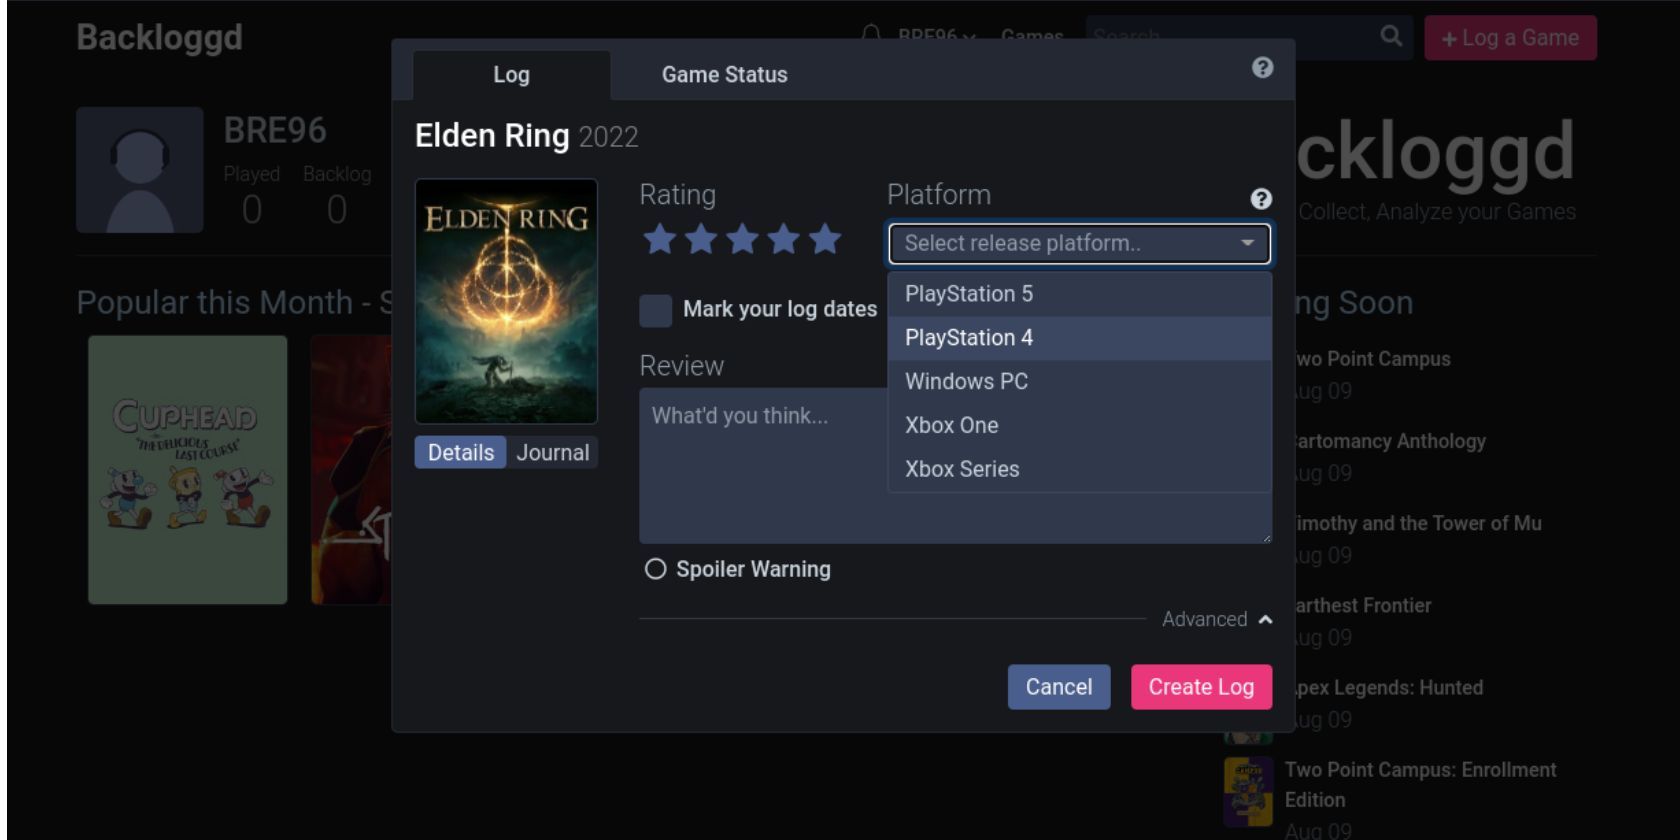
Task: Select the Details view under the cover
Action: tap(461, 453)
